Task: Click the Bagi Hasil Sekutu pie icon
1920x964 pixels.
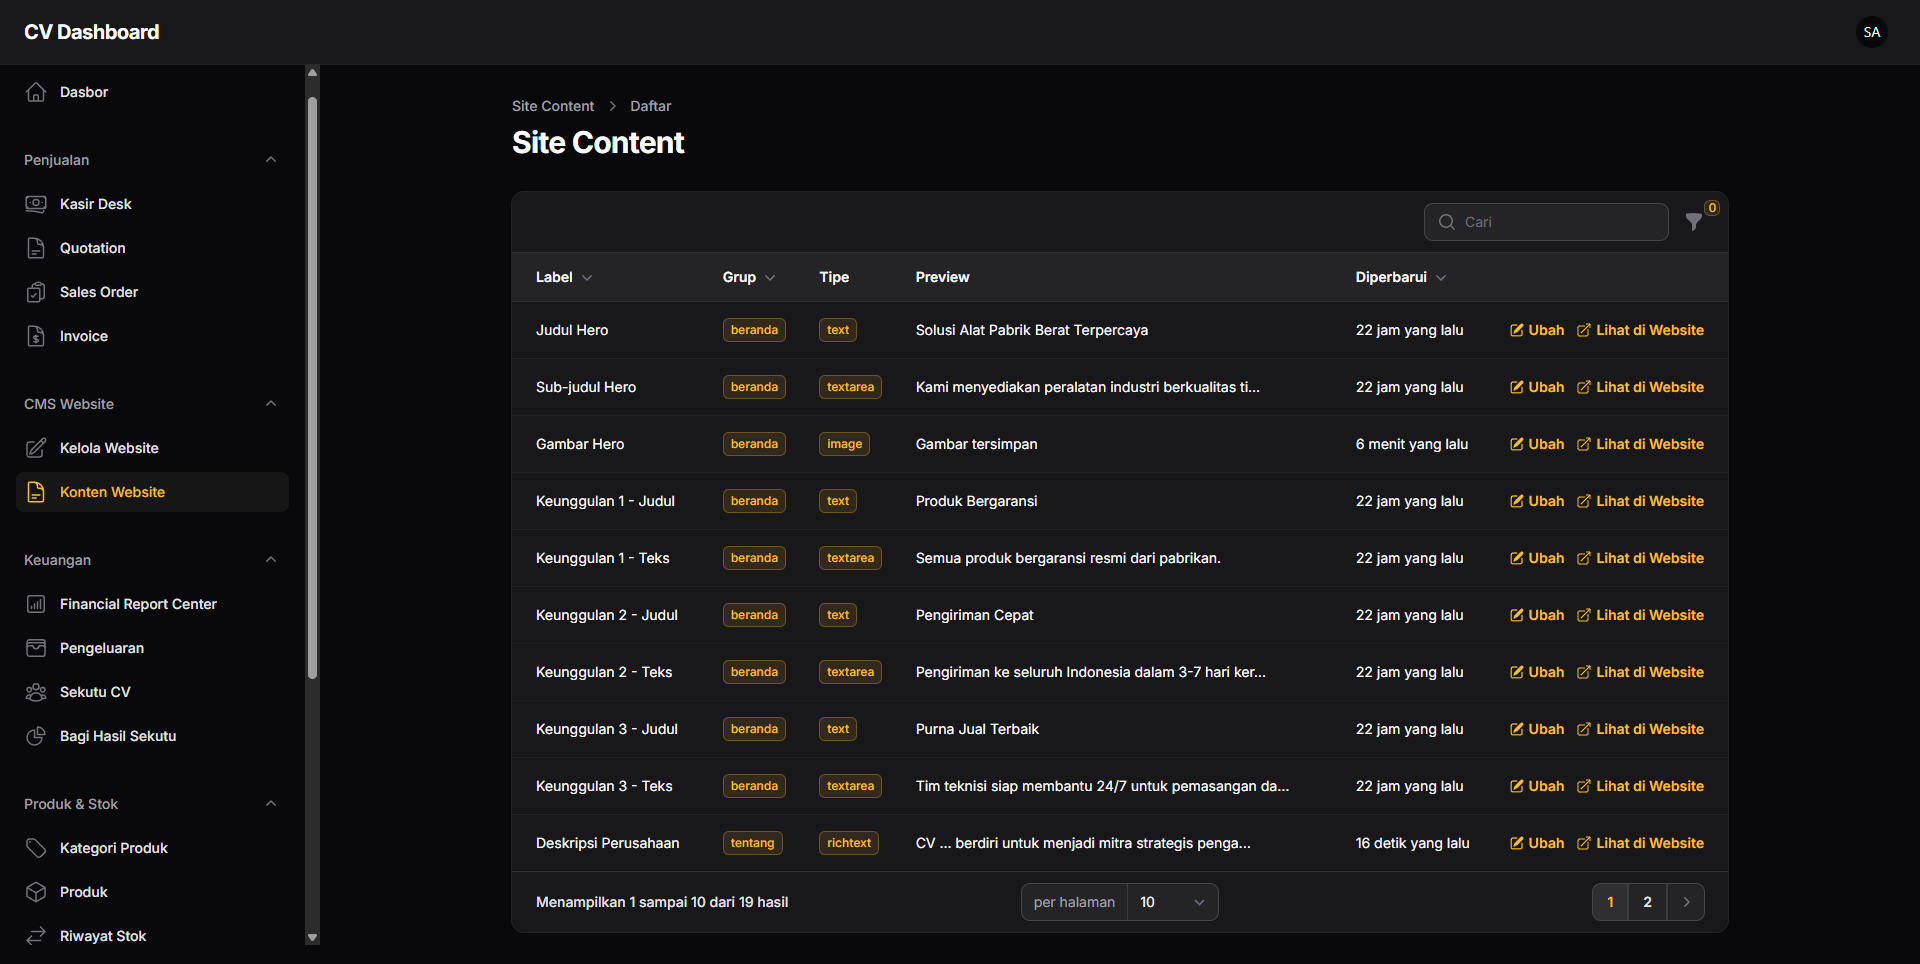Action: [36, 736]
